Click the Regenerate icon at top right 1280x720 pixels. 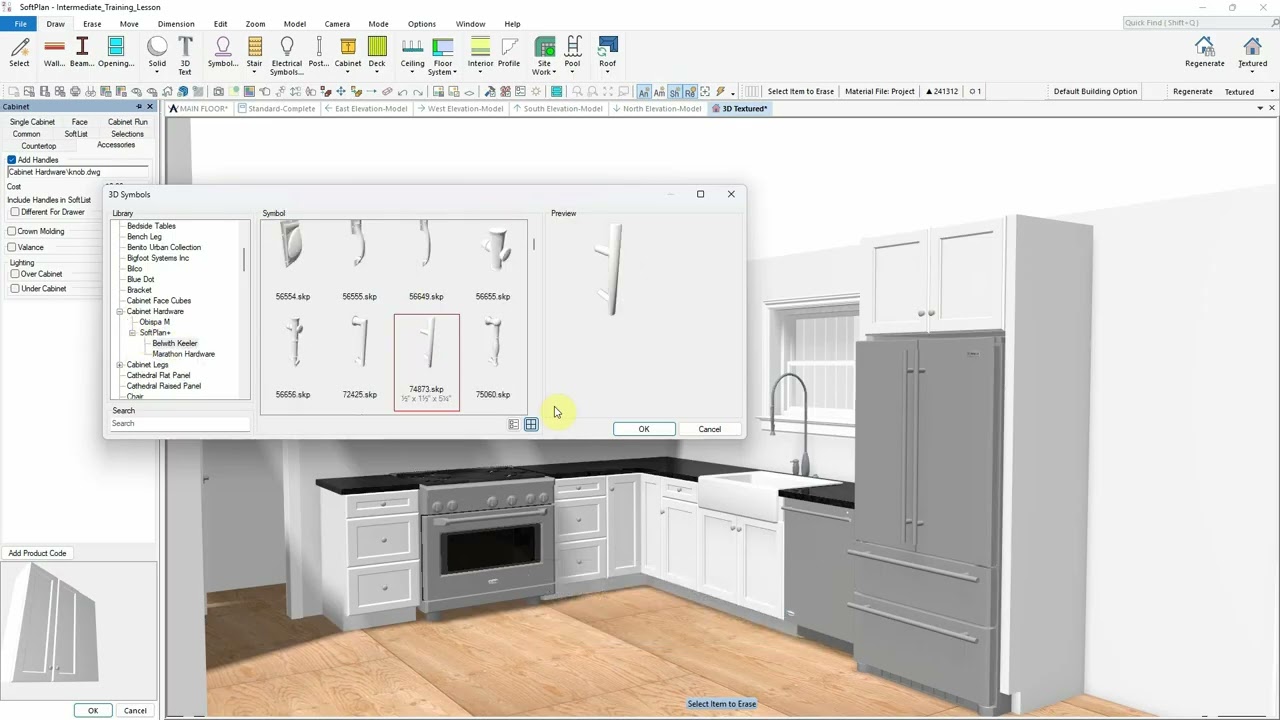(x=1204, y=53)
